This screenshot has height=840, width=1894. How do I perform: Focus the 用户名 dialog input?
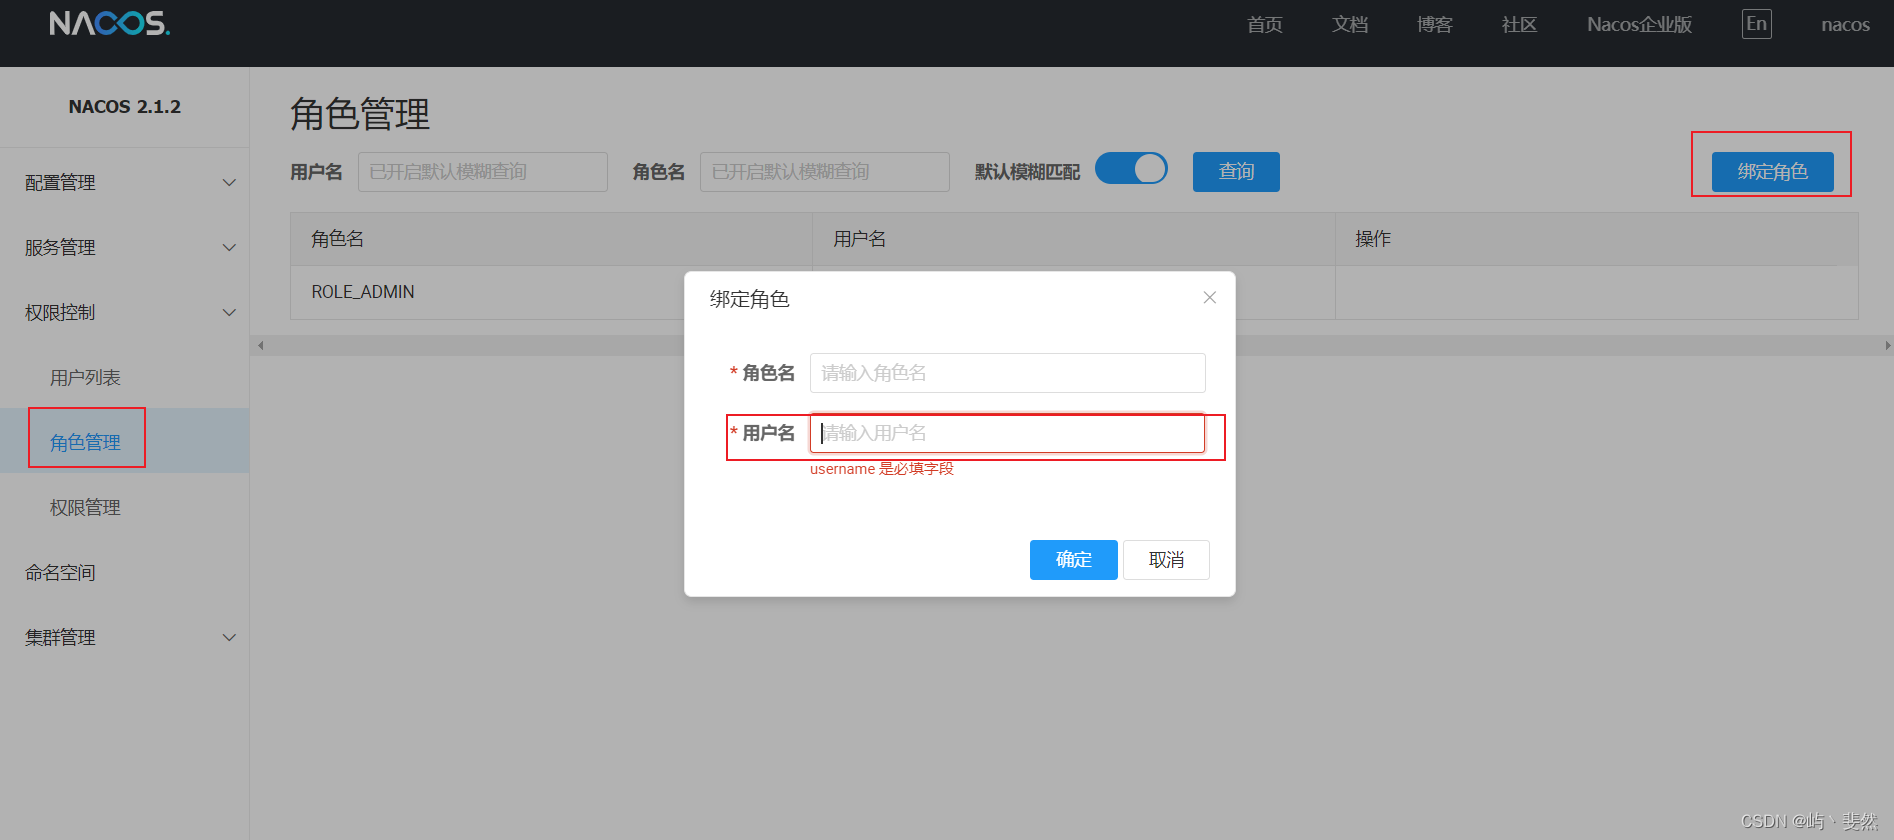pos(1007,433)
